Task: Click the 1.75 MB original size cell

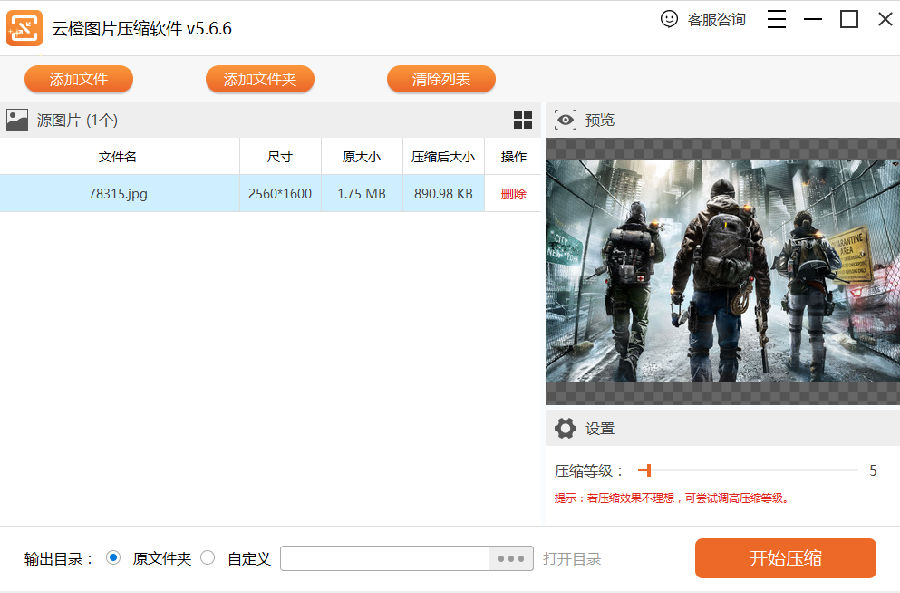Action: click(x=362, y=193)
